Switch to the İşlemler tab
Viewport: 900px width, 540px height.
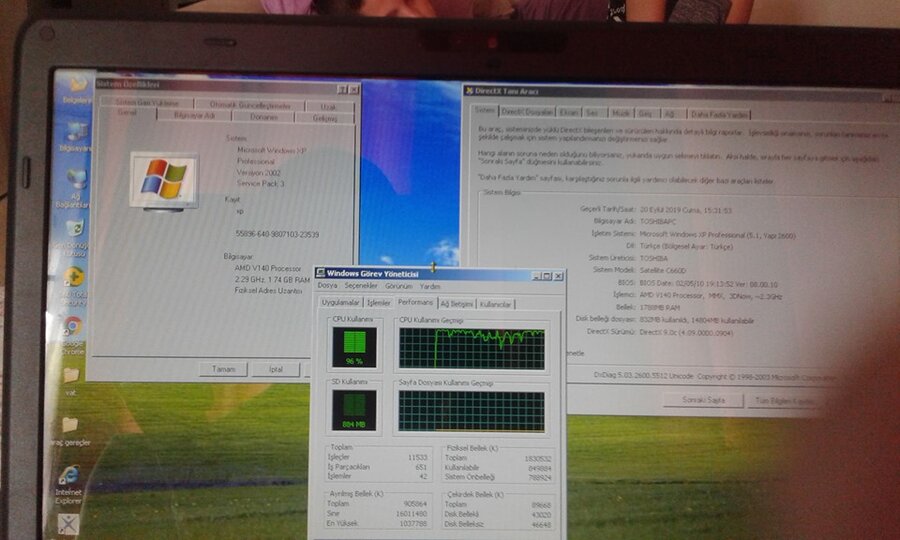pos(378,303)
